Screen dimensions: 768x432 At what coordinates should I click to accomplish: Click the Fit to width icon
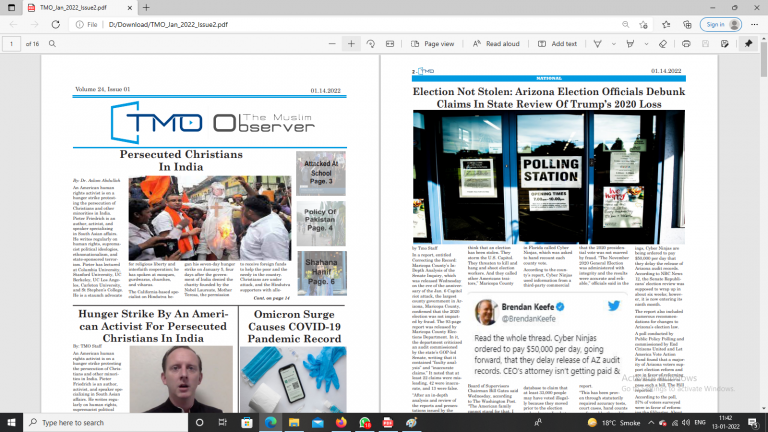point(390,44)
